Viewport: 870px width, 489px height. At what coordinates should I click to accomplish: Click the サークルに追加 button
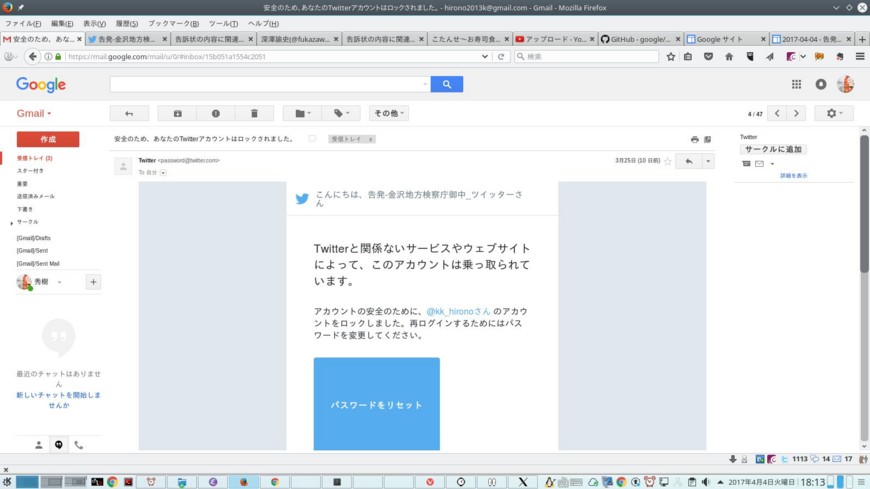coord(773,149)
